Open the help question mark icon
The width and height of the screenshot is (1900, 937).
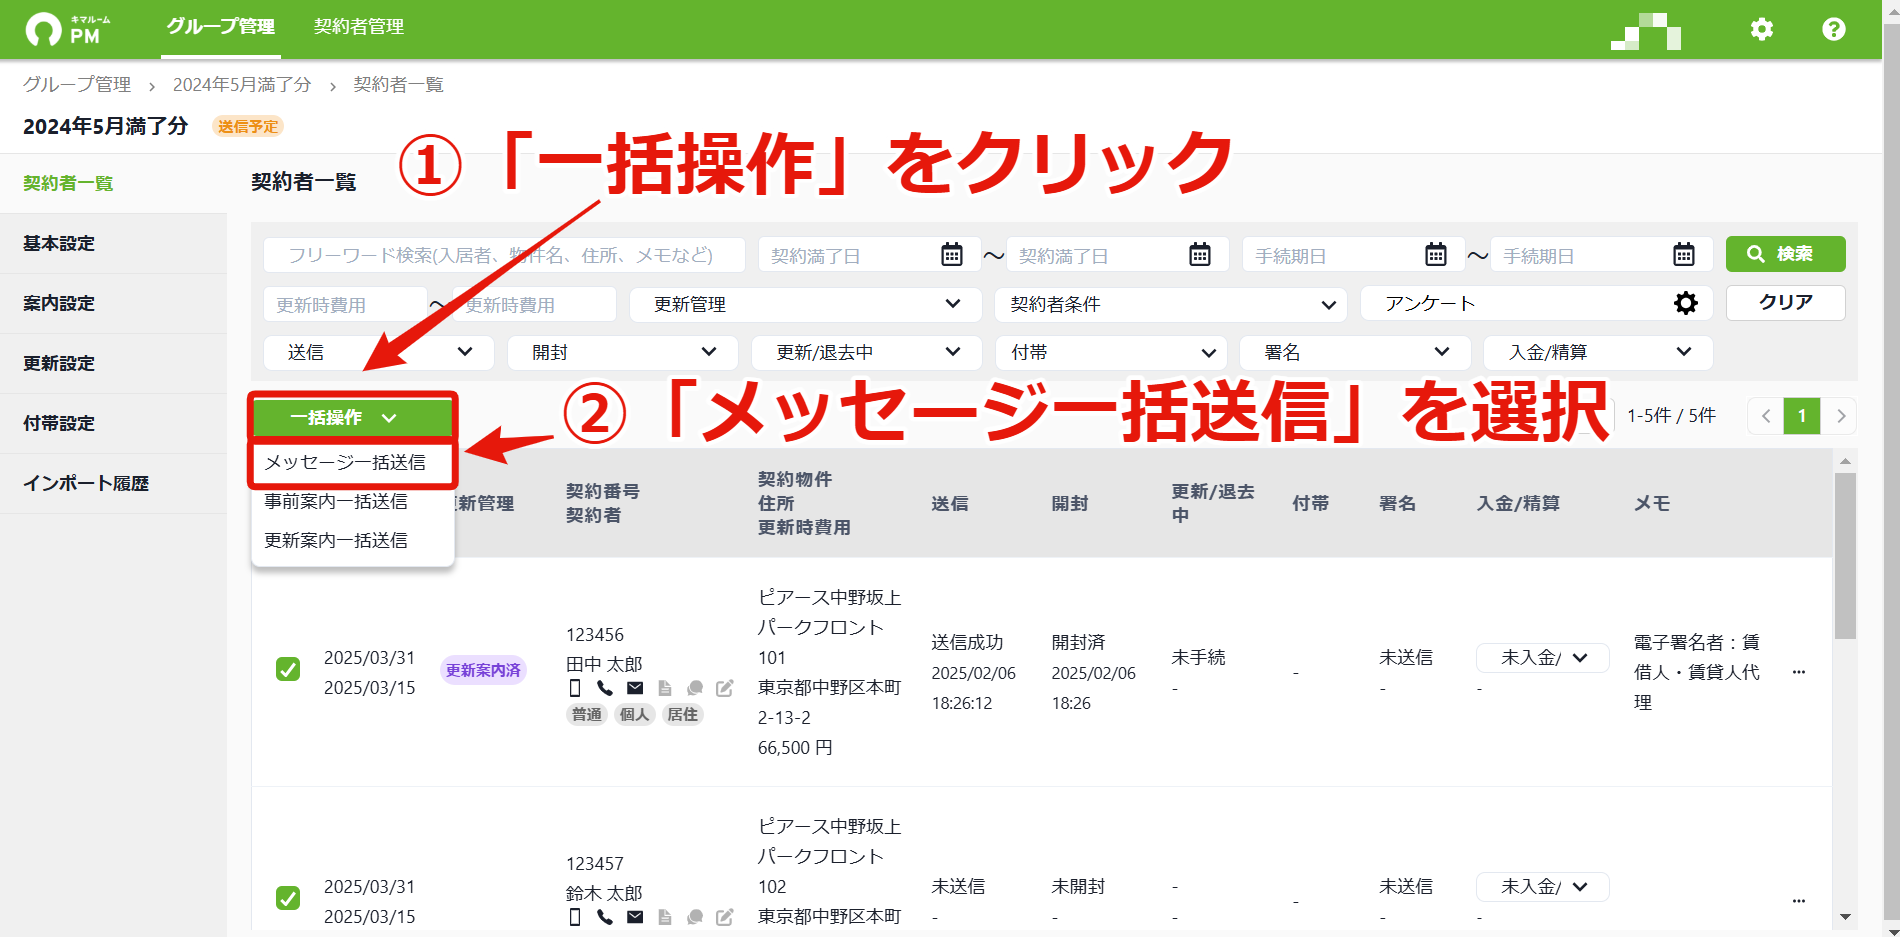1834,29
